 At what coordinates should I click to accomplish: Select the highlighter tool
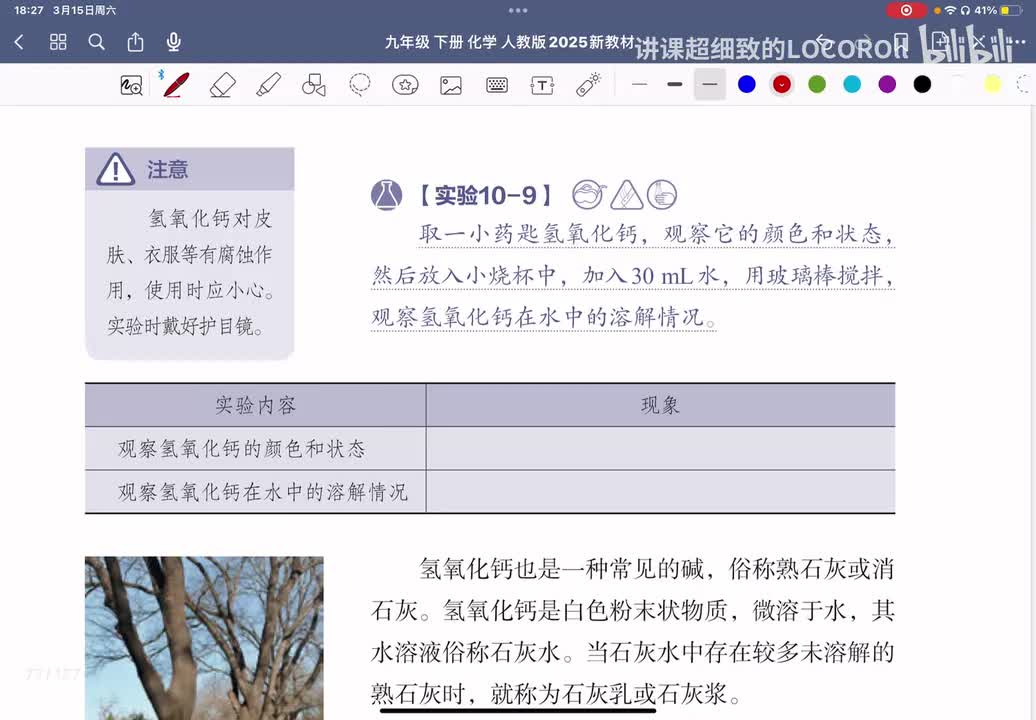point(268,85)
